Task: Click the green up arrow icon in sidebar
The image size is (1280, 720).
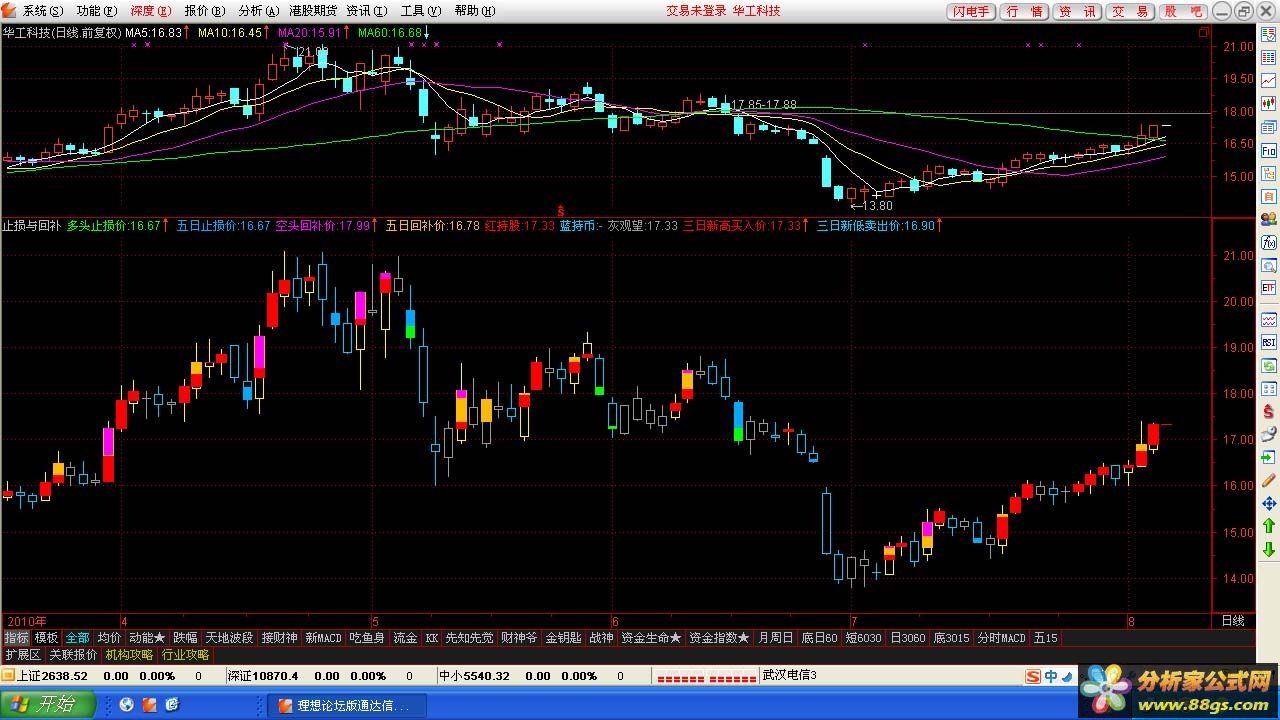Action: (x=1269, y=526)
